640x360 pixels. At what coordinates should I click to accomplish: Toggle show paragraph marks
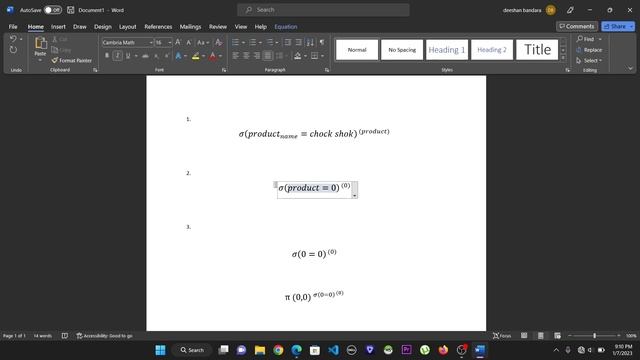coord(322,42)
